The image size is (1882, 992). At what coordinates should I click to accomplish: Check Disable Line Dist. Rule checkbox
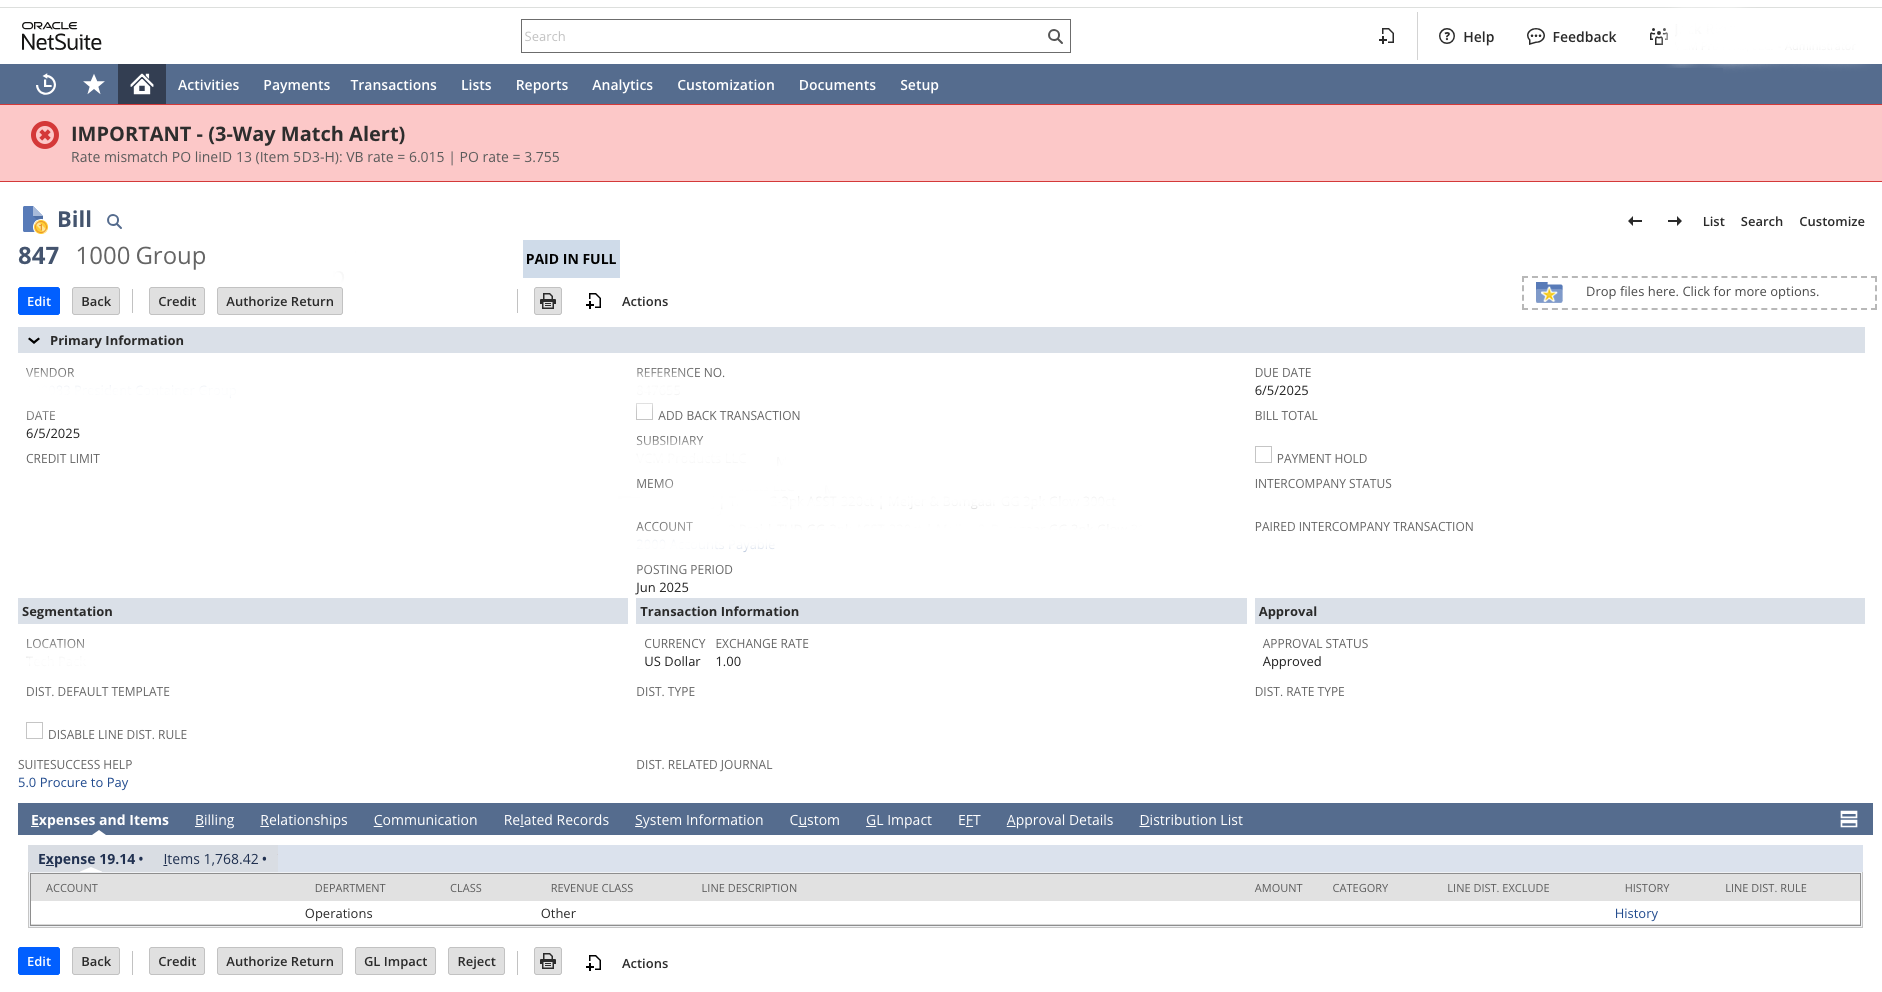click(35, 731)
